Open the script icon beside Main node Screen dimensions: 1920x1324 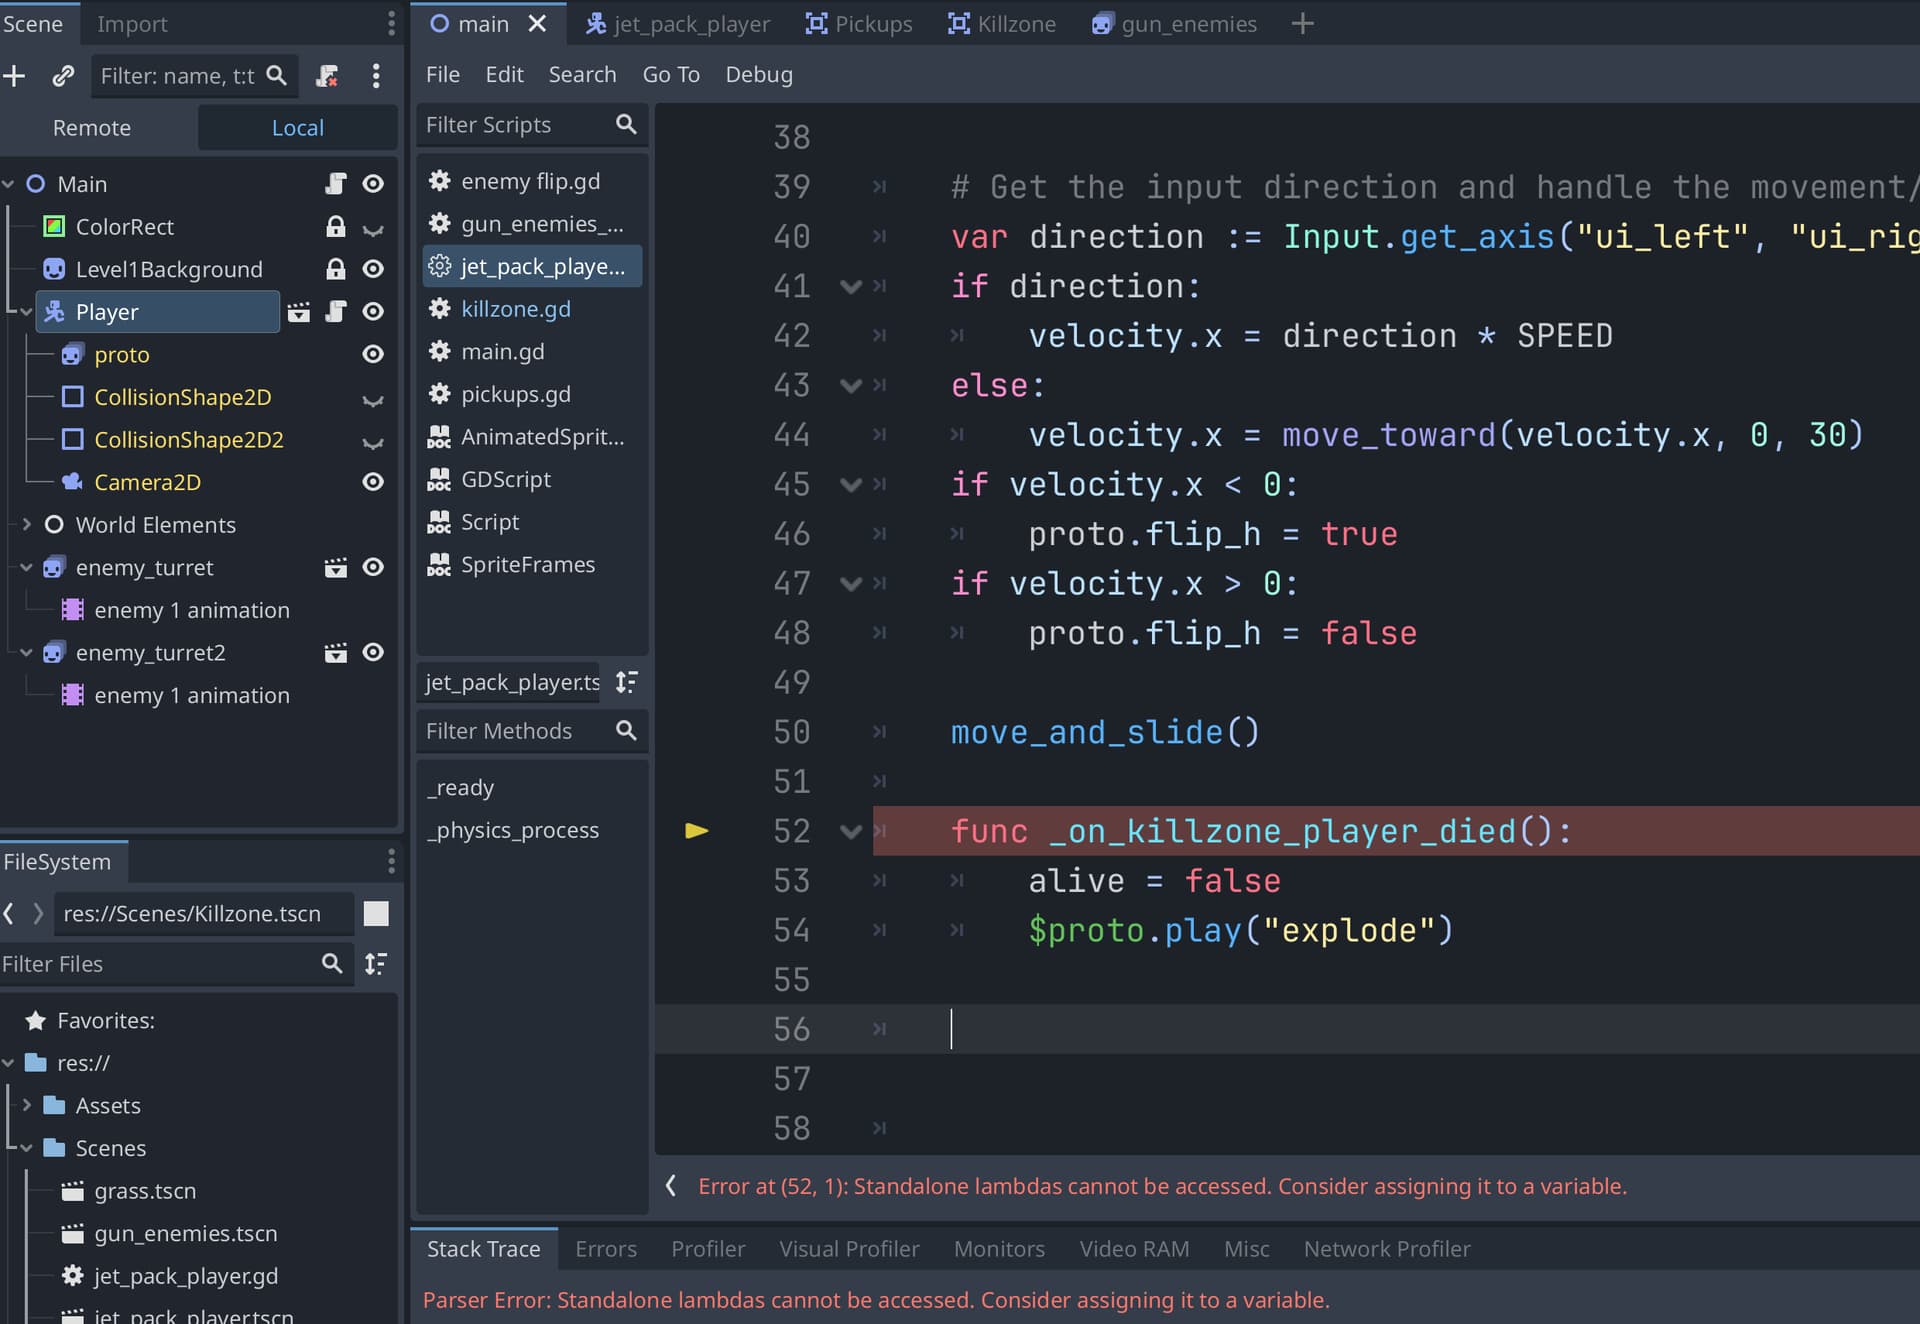point(336,184)
